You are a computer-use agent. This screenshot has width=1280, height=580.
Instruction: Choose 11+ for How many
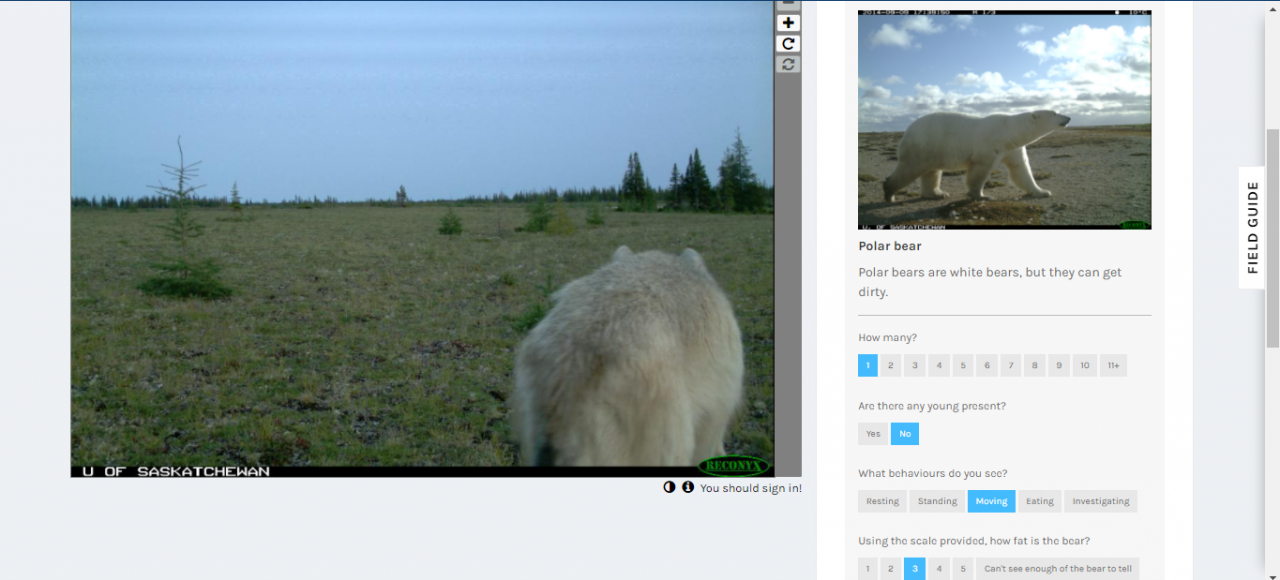[1114, 365]
